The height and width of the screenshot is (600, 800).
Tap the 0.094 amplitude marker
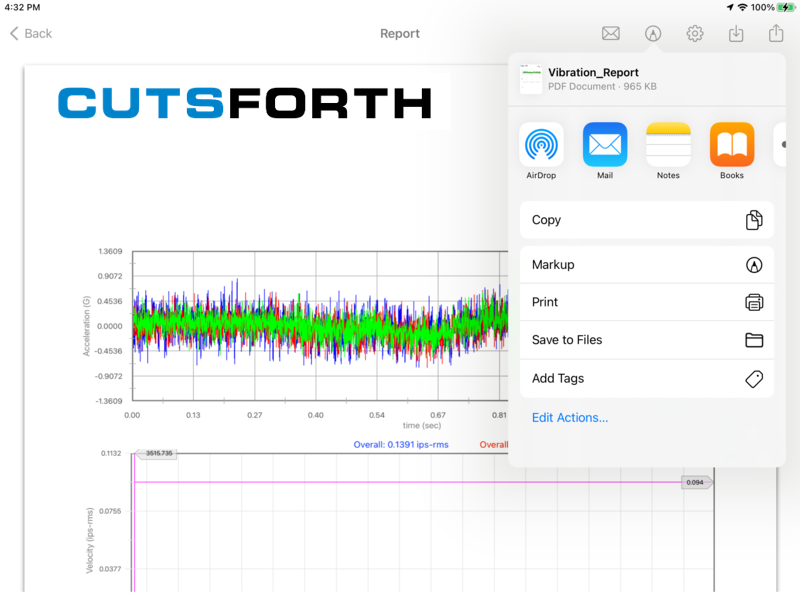696,482
